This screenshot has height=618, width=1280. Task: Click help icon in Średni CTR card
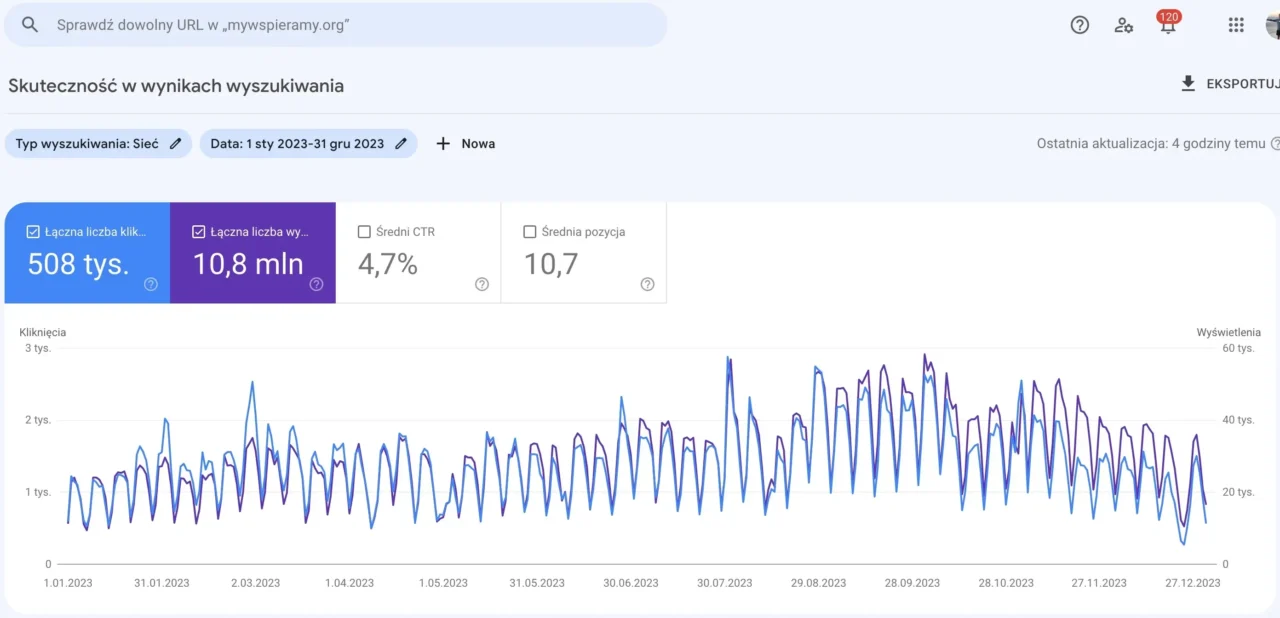click(x=481, y=284)
